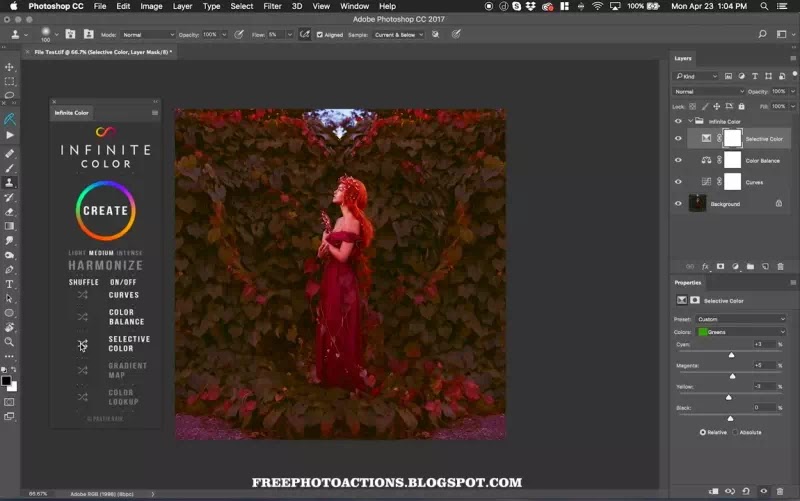Image resolution: width=800 pixels, height=501 pixels.
Task: Toggle SELECTIVE COLOR in Infinite Color panel
Action: click(x=129, y=343)
